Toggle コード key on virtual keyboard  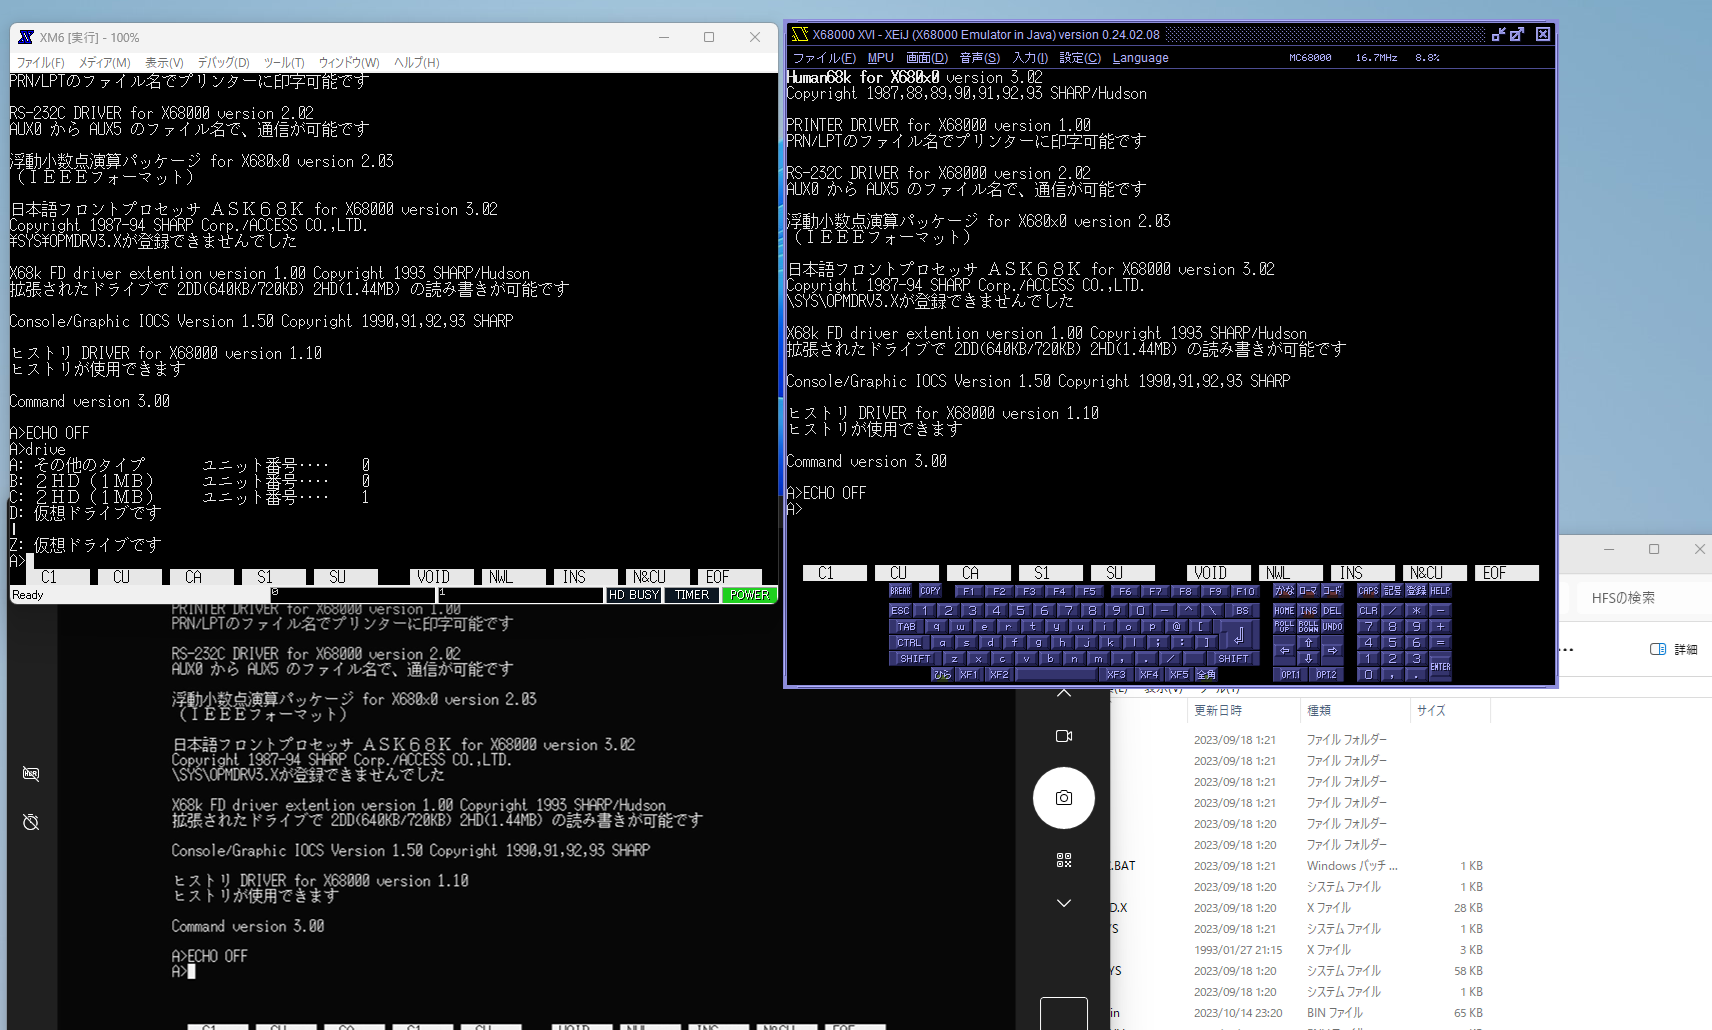click(x=1332, y=591)
